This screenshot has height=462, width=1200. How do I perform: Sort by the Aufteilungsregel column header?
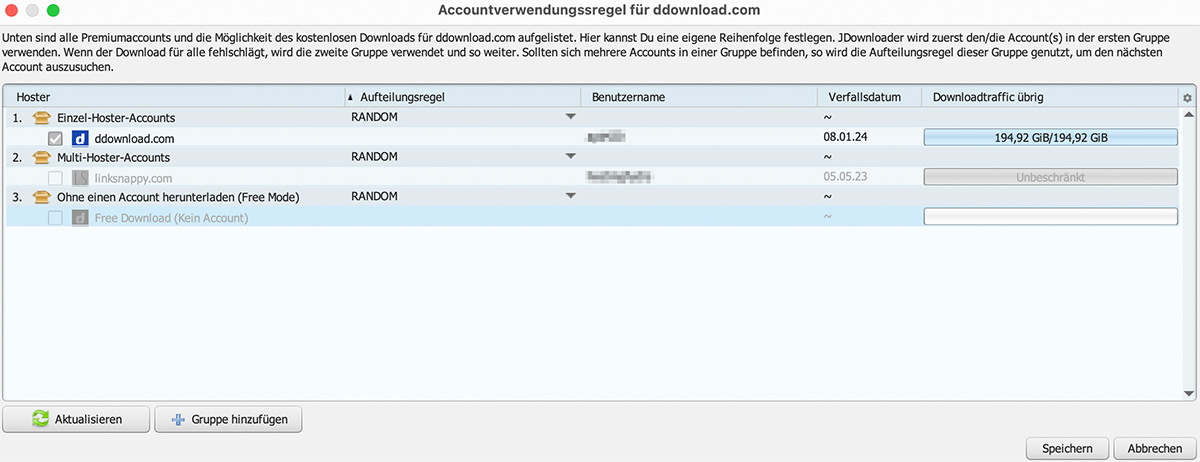coord(462,97)
